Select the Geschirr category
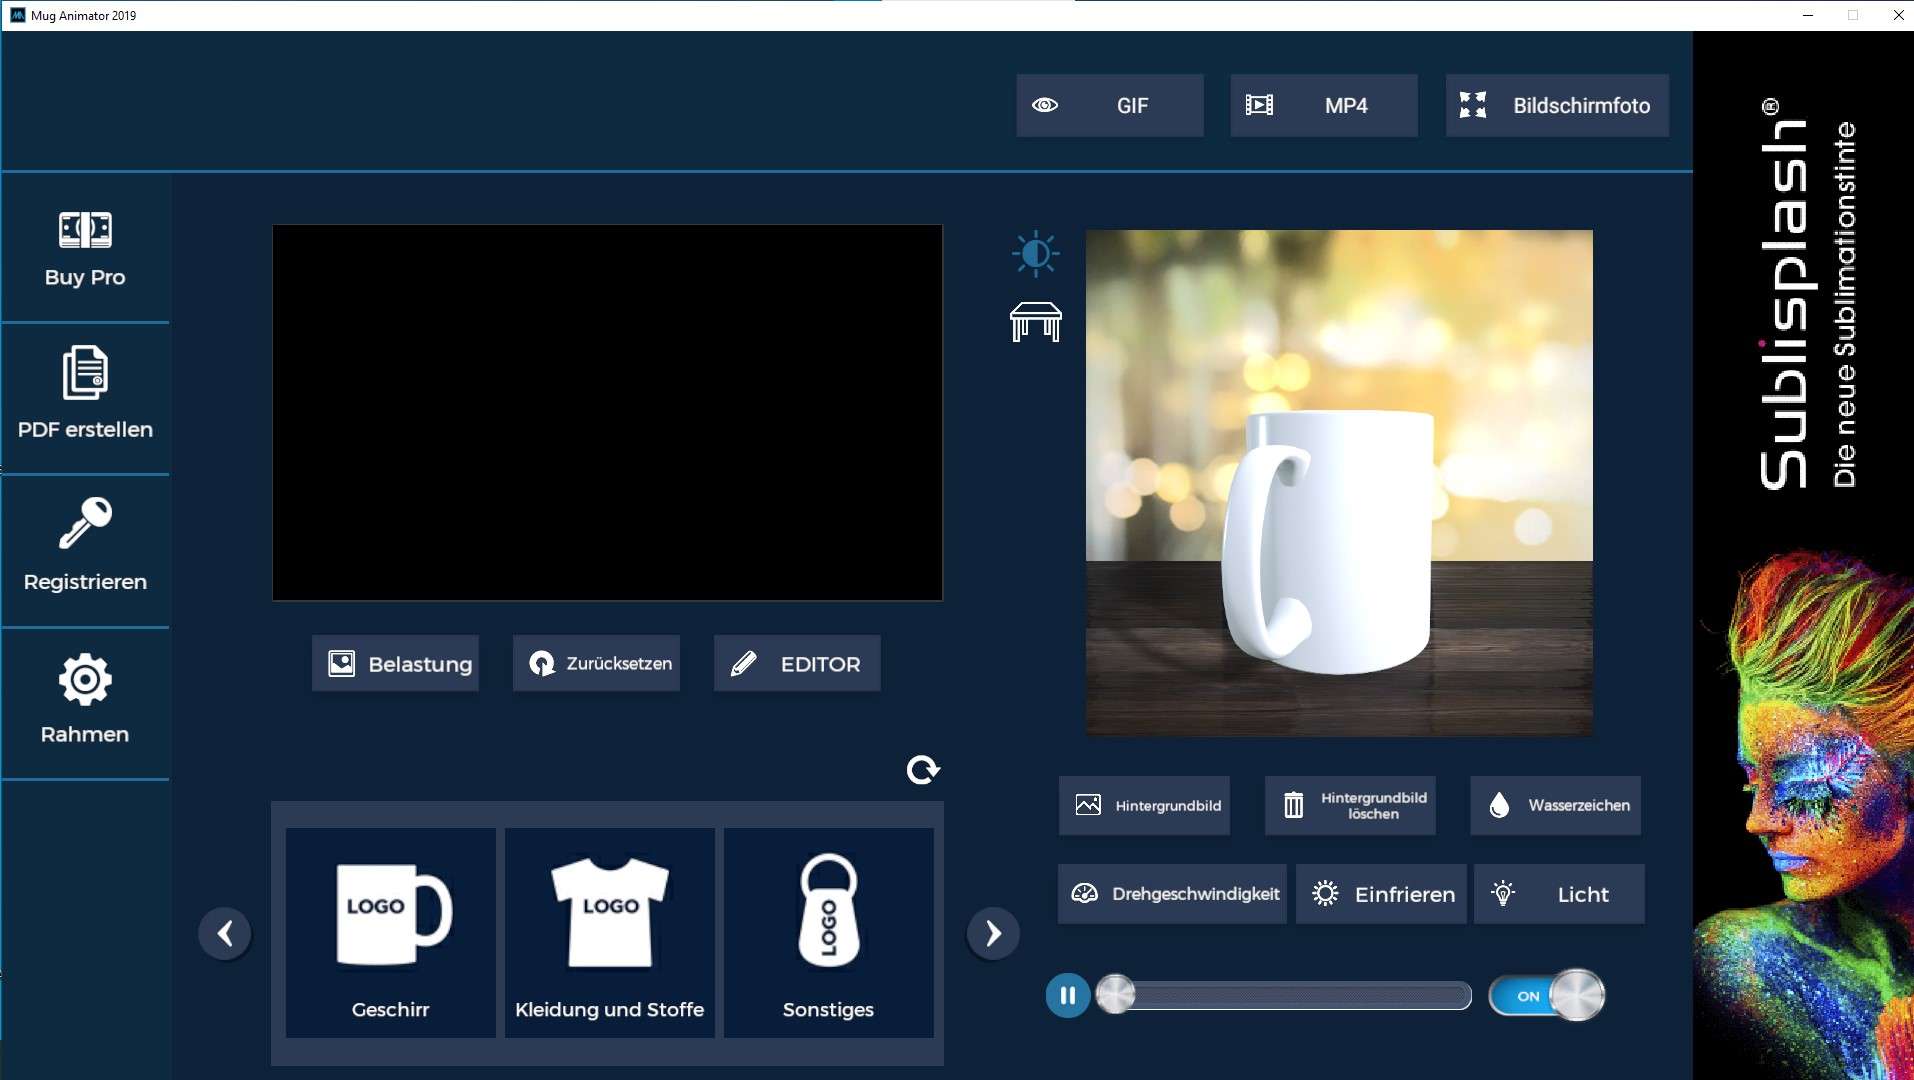Screen dimensions: 1914x1080 [390, 932]
